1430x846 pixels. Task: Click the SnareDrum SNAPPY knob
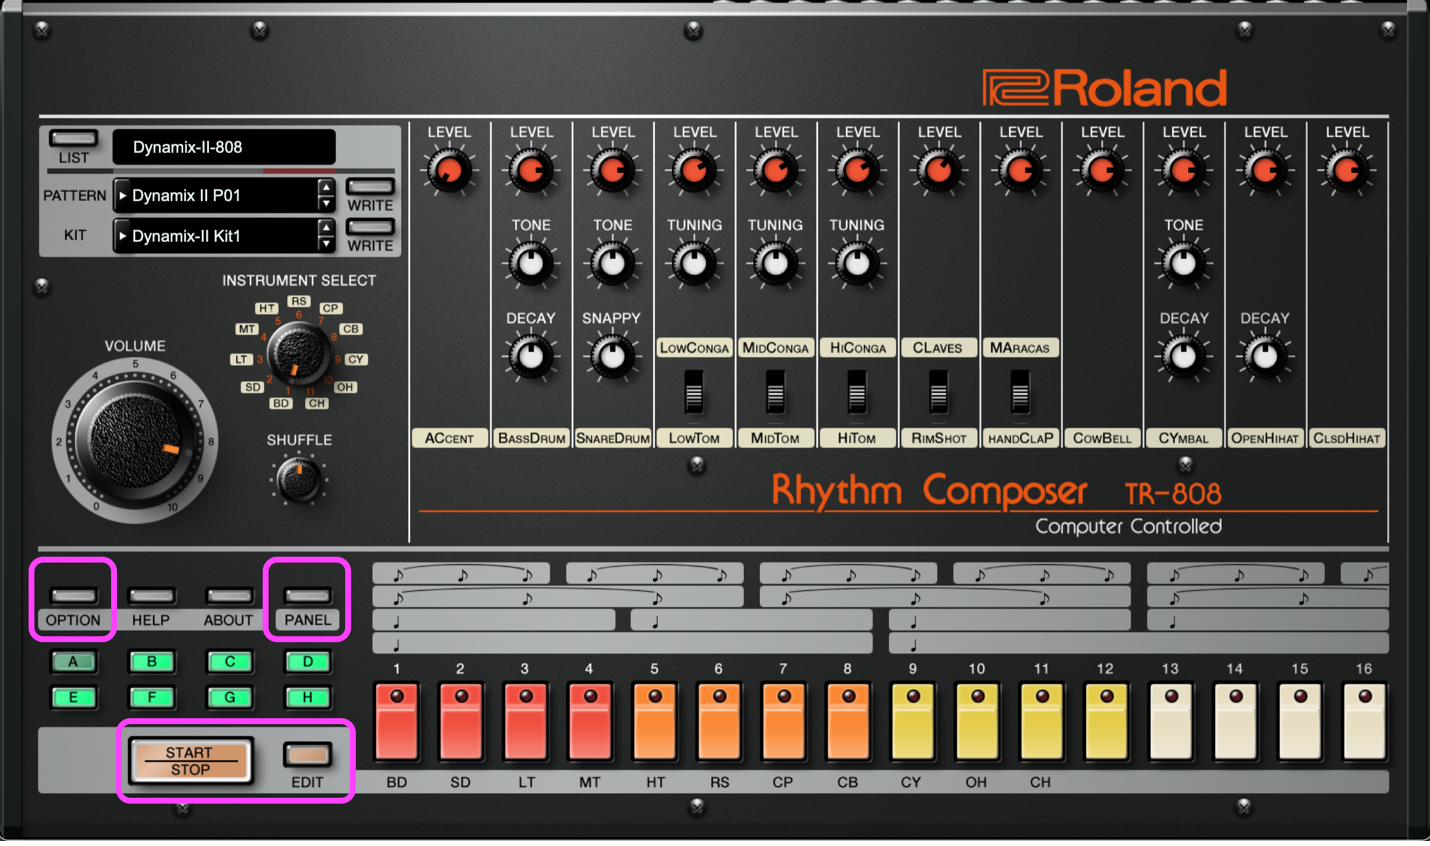point(612,357)
